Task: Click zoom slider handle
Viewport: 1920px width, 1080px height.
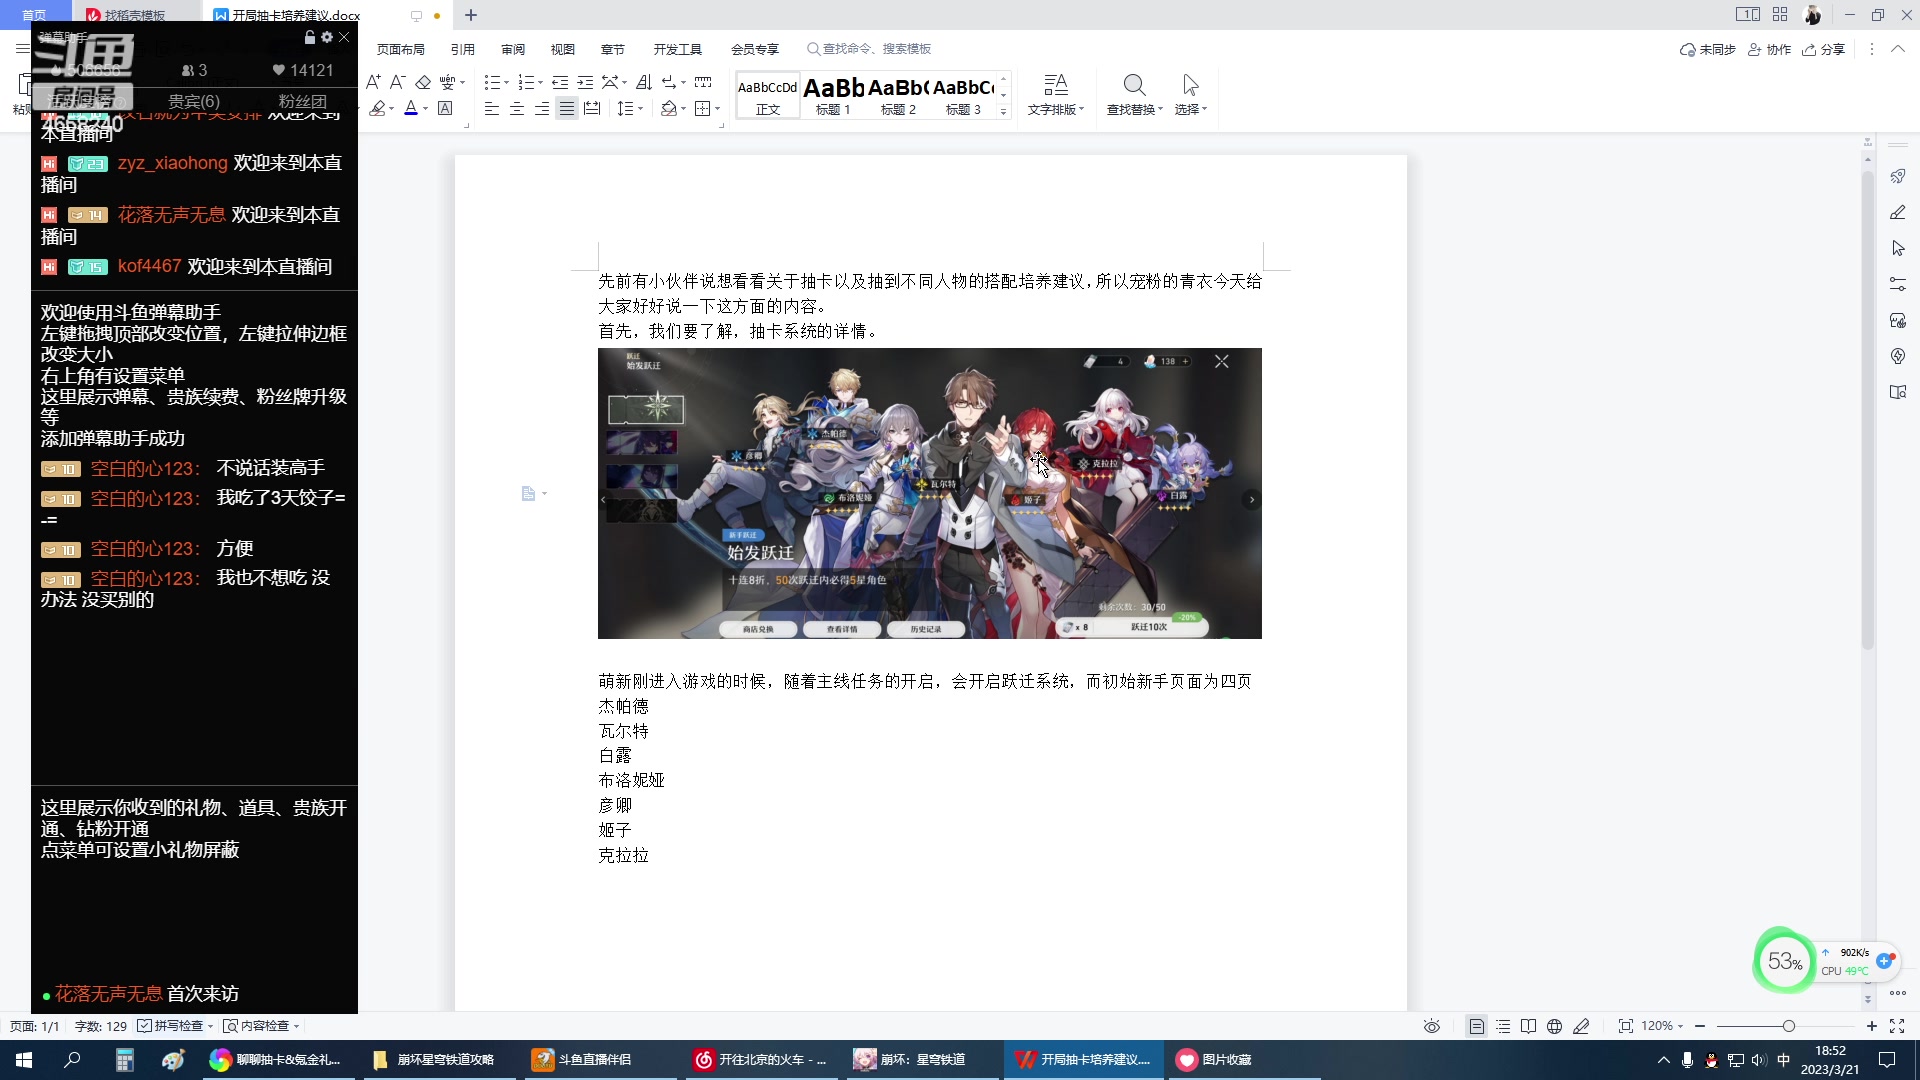Action: tap(1788, 1026)
